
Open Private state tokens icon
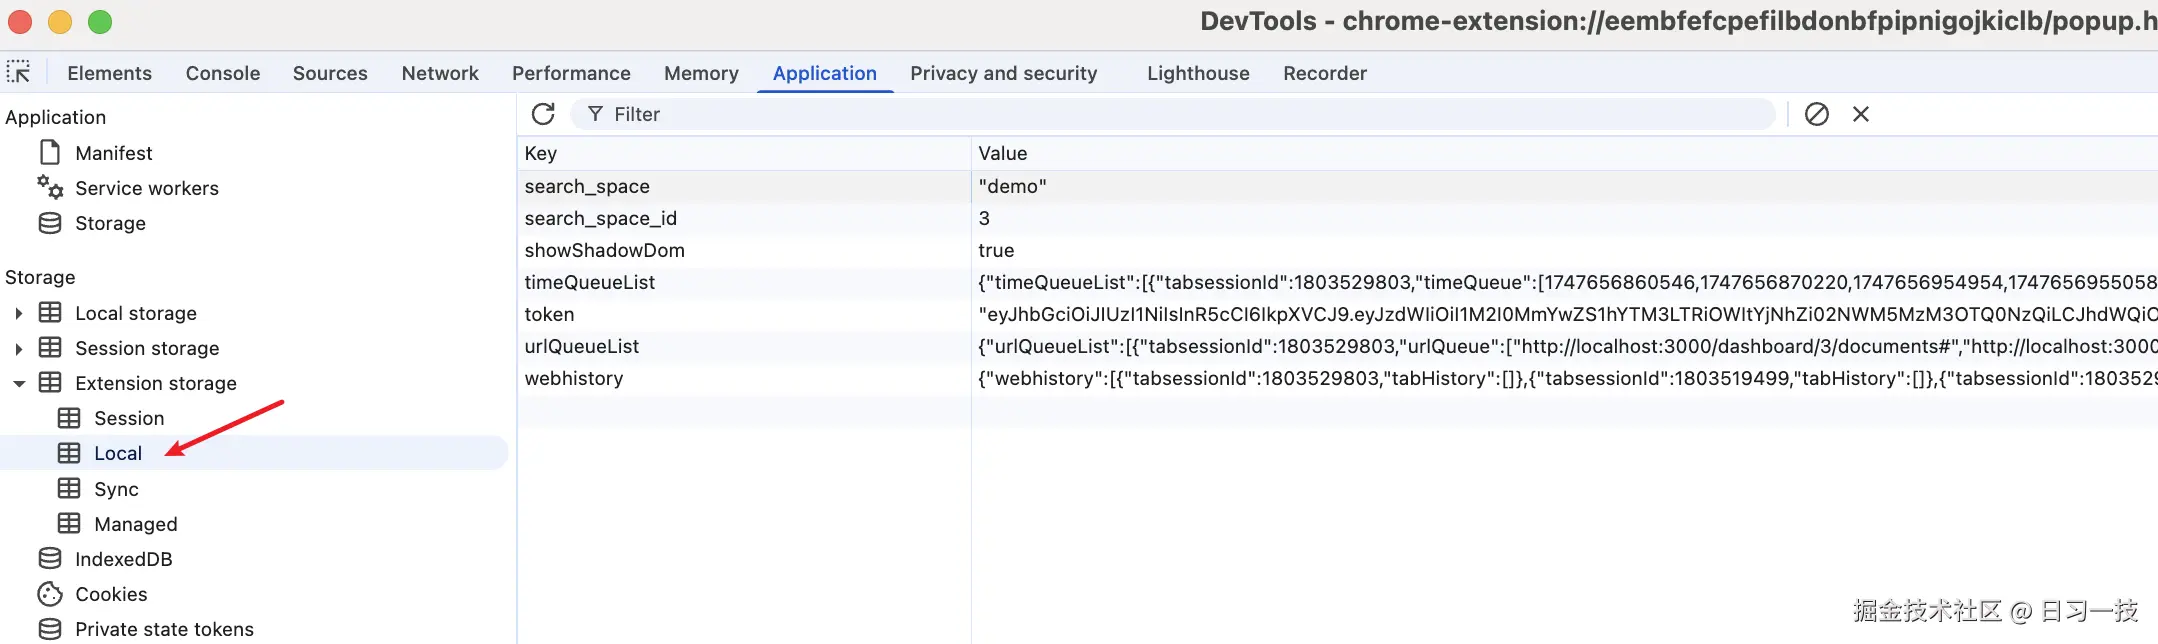point(50,629)
